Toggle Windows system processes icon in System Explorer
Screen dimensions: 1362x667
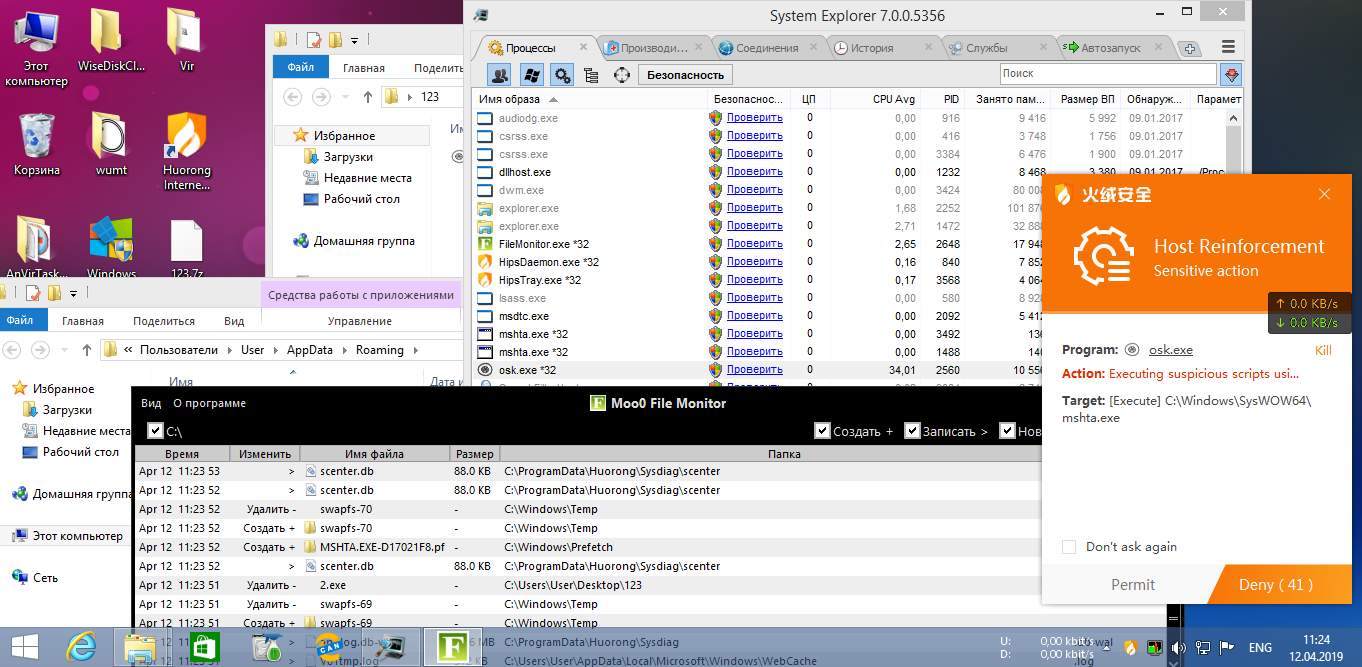pyautogui.click(x=532, y=75)
